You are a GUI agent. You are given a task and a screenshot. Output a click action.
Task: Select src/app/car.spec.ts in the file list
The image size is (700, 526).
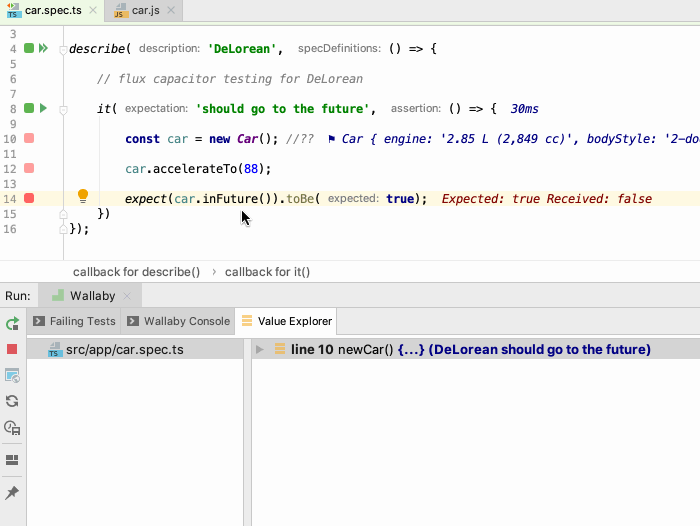click(x=135, y=349)
